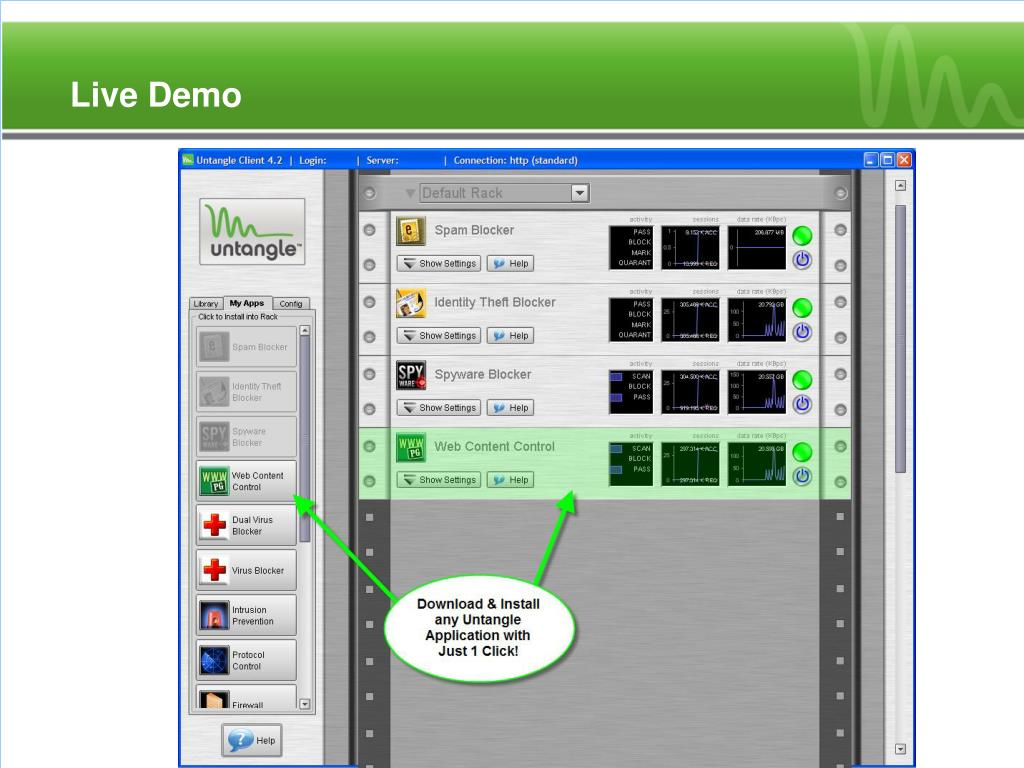Click Identity Theft Blocker green status light
This screenshot has height=768, width=1024.
point(802,308)
